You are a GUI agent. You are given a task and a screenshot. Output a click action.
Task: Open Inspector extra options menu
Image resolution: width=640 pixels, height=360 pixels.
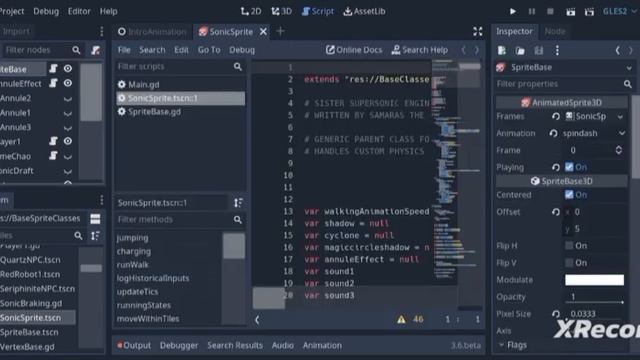[x=557, y=50]
